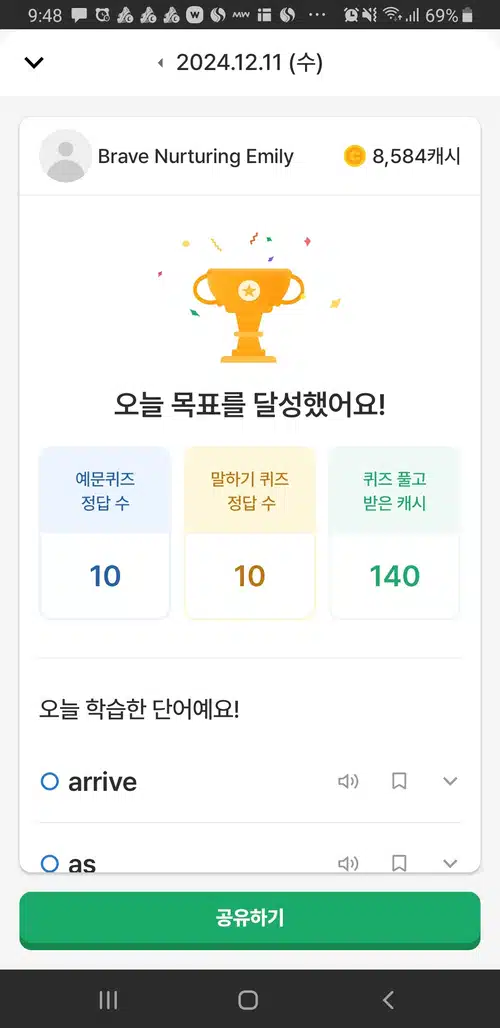
Task: Bookmark the word arrive
Action: click(399, 781)
